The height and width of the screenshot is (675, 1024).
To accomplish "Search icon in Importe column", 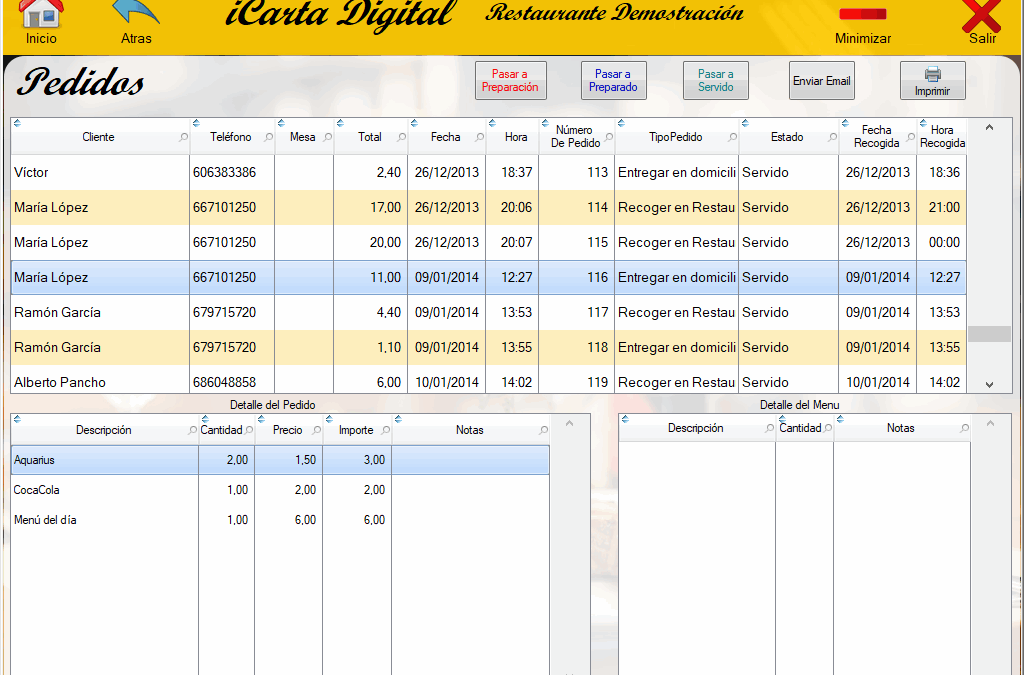I will tap(385, 430).
